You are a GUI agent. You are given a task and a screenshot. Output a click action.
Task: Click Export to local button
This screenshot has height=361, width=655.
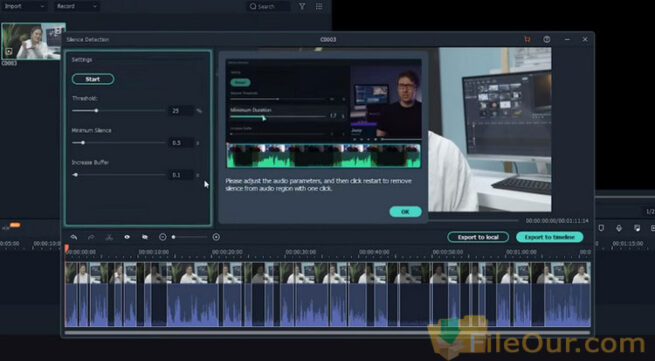click(478, 237)
